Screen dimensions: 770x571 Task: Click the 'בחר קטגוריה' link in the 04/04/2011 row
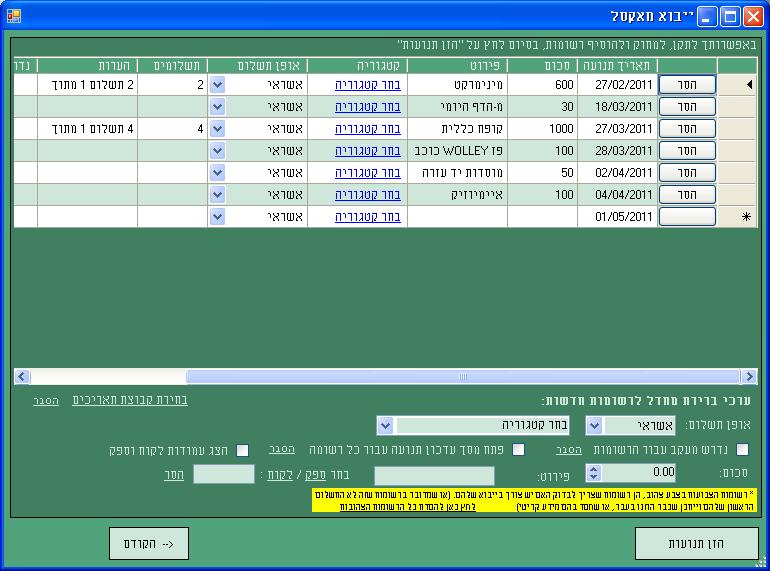(368, 195)
